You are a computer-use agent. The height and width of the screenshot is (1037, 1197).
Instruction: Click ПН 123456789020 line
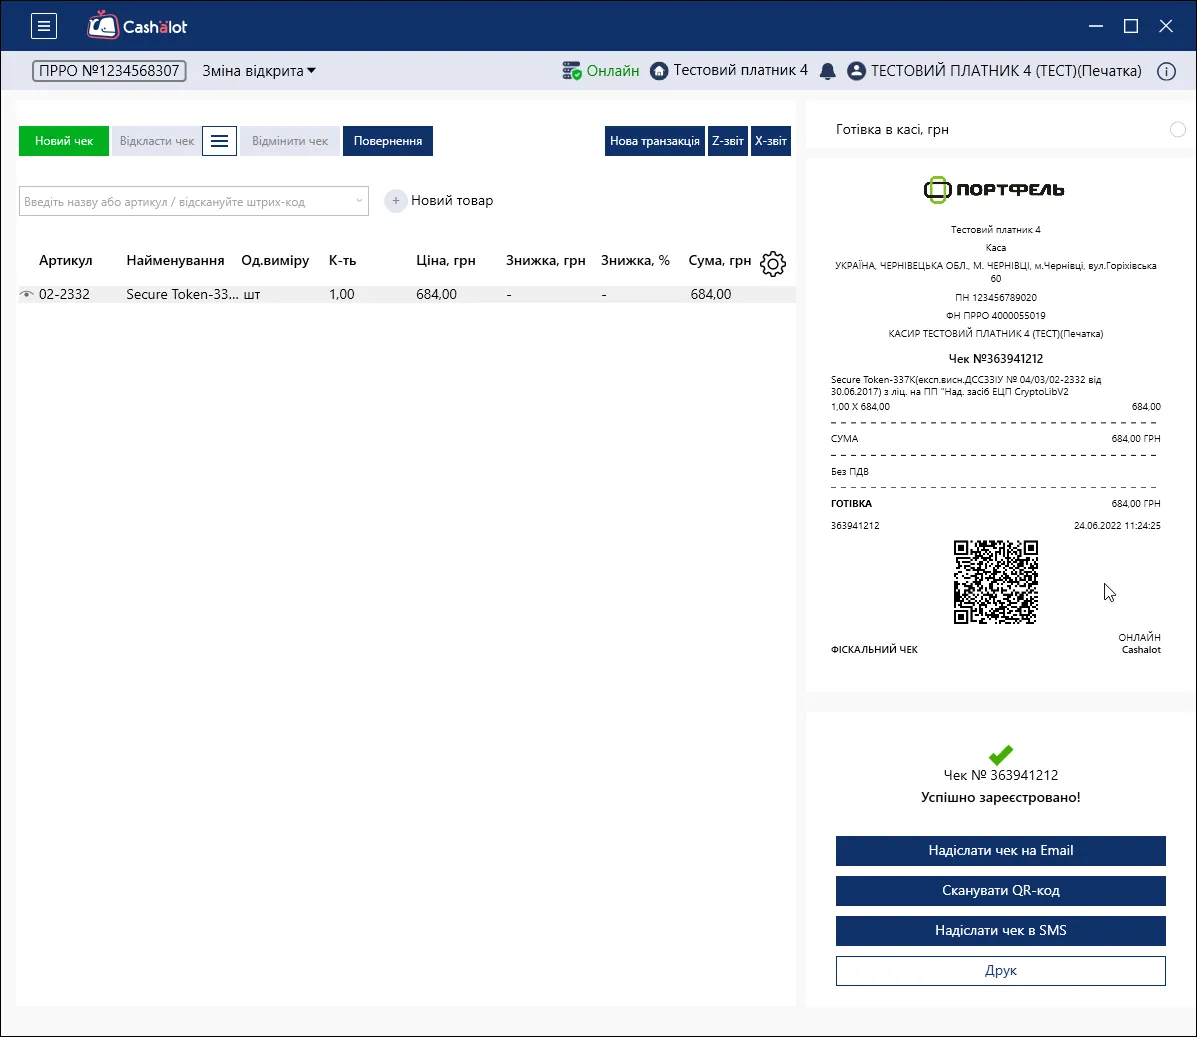995,298
